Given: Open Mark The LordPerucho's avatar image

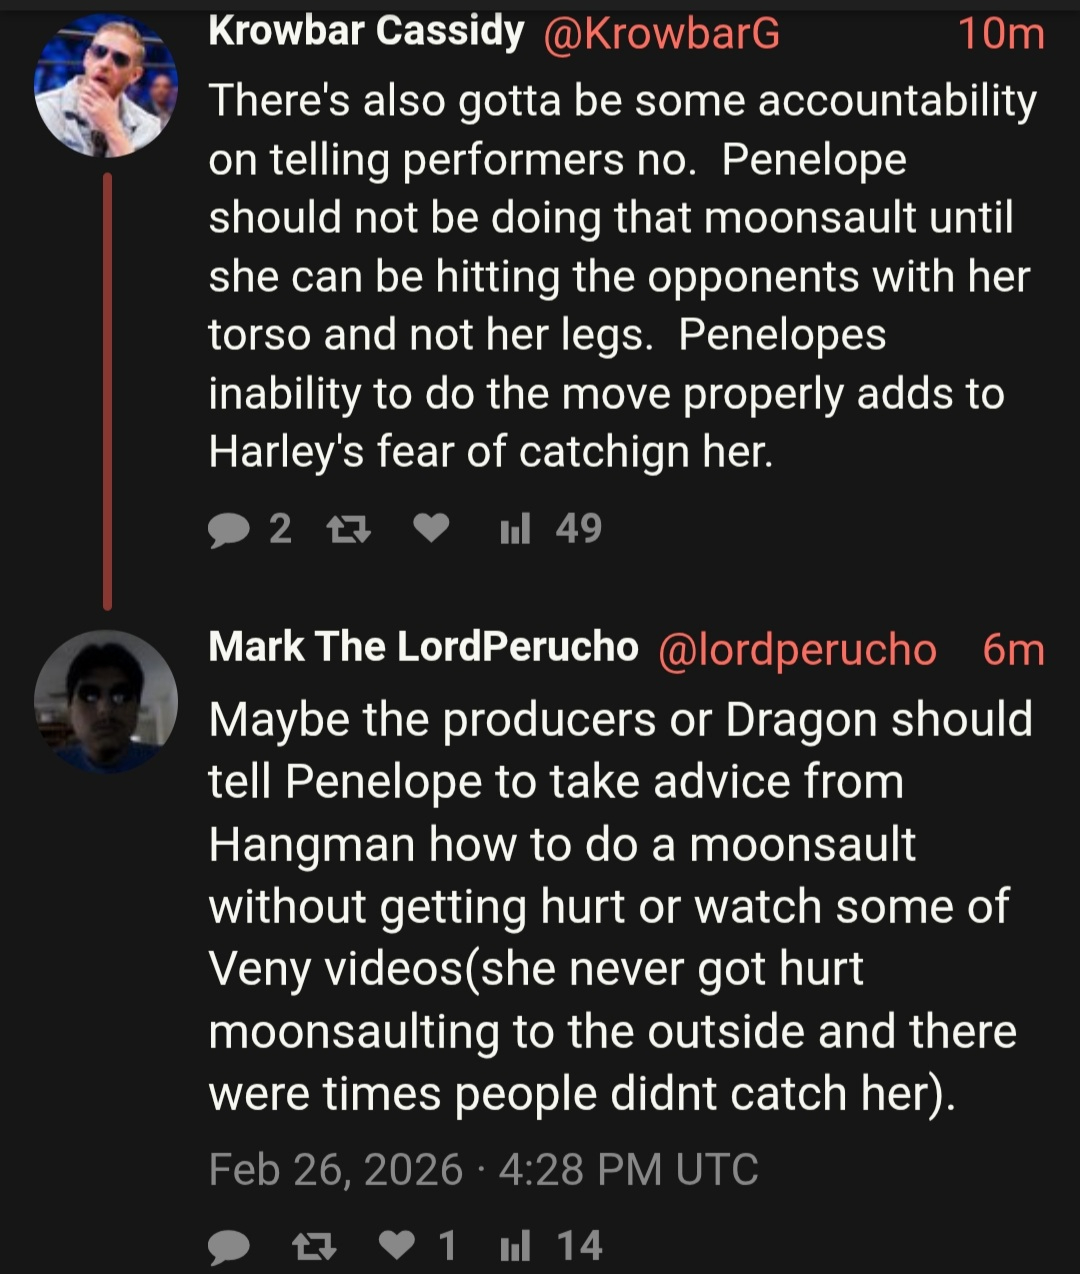Looking at the screenshot, I should (106, 701).
